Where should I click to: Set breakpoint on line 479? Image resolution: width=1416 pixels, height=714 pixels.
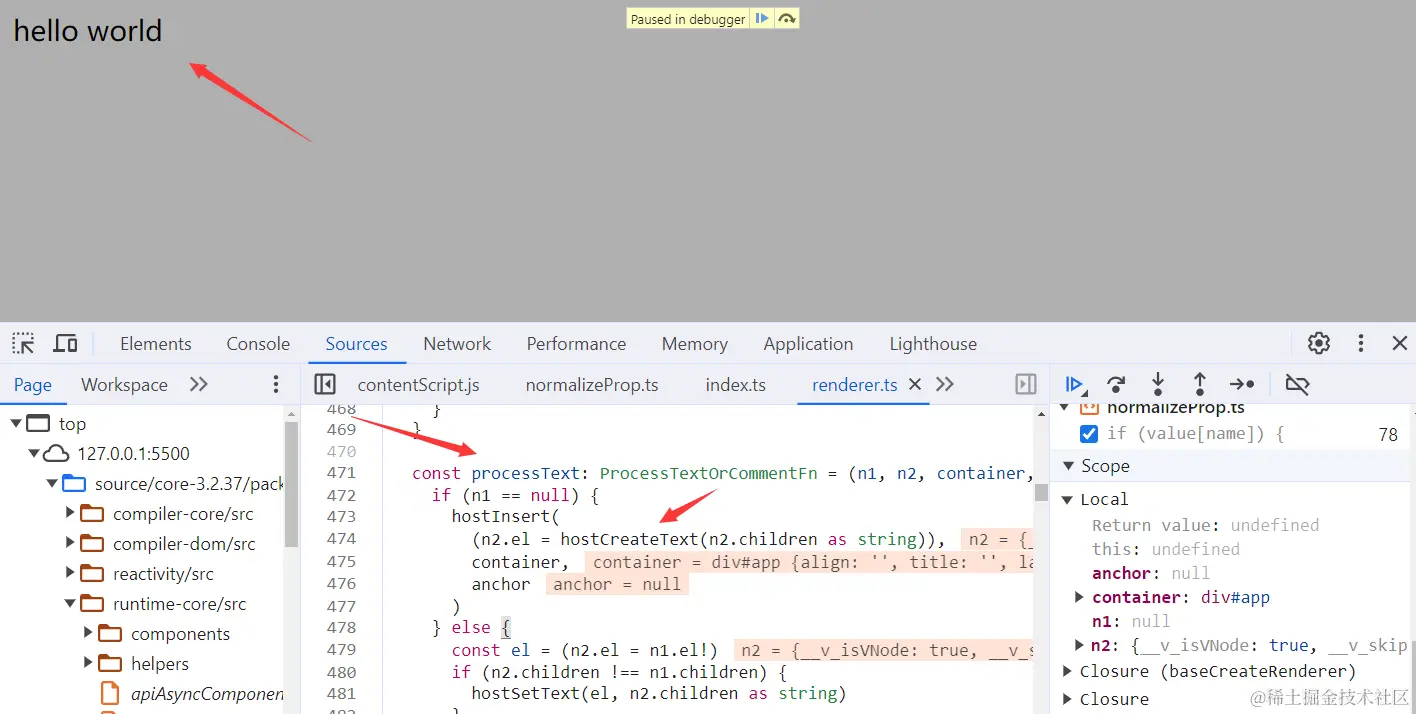pos(341,650)
